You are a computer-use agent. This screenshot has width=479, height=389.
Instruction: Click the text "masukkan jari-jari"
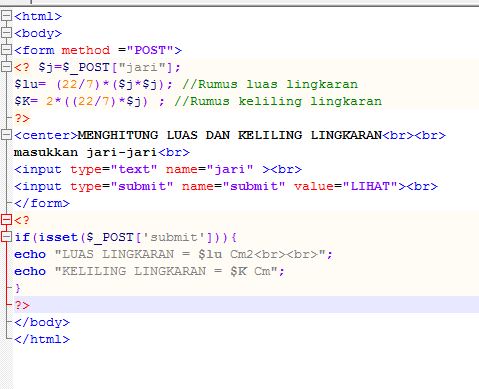pos(86,152)
